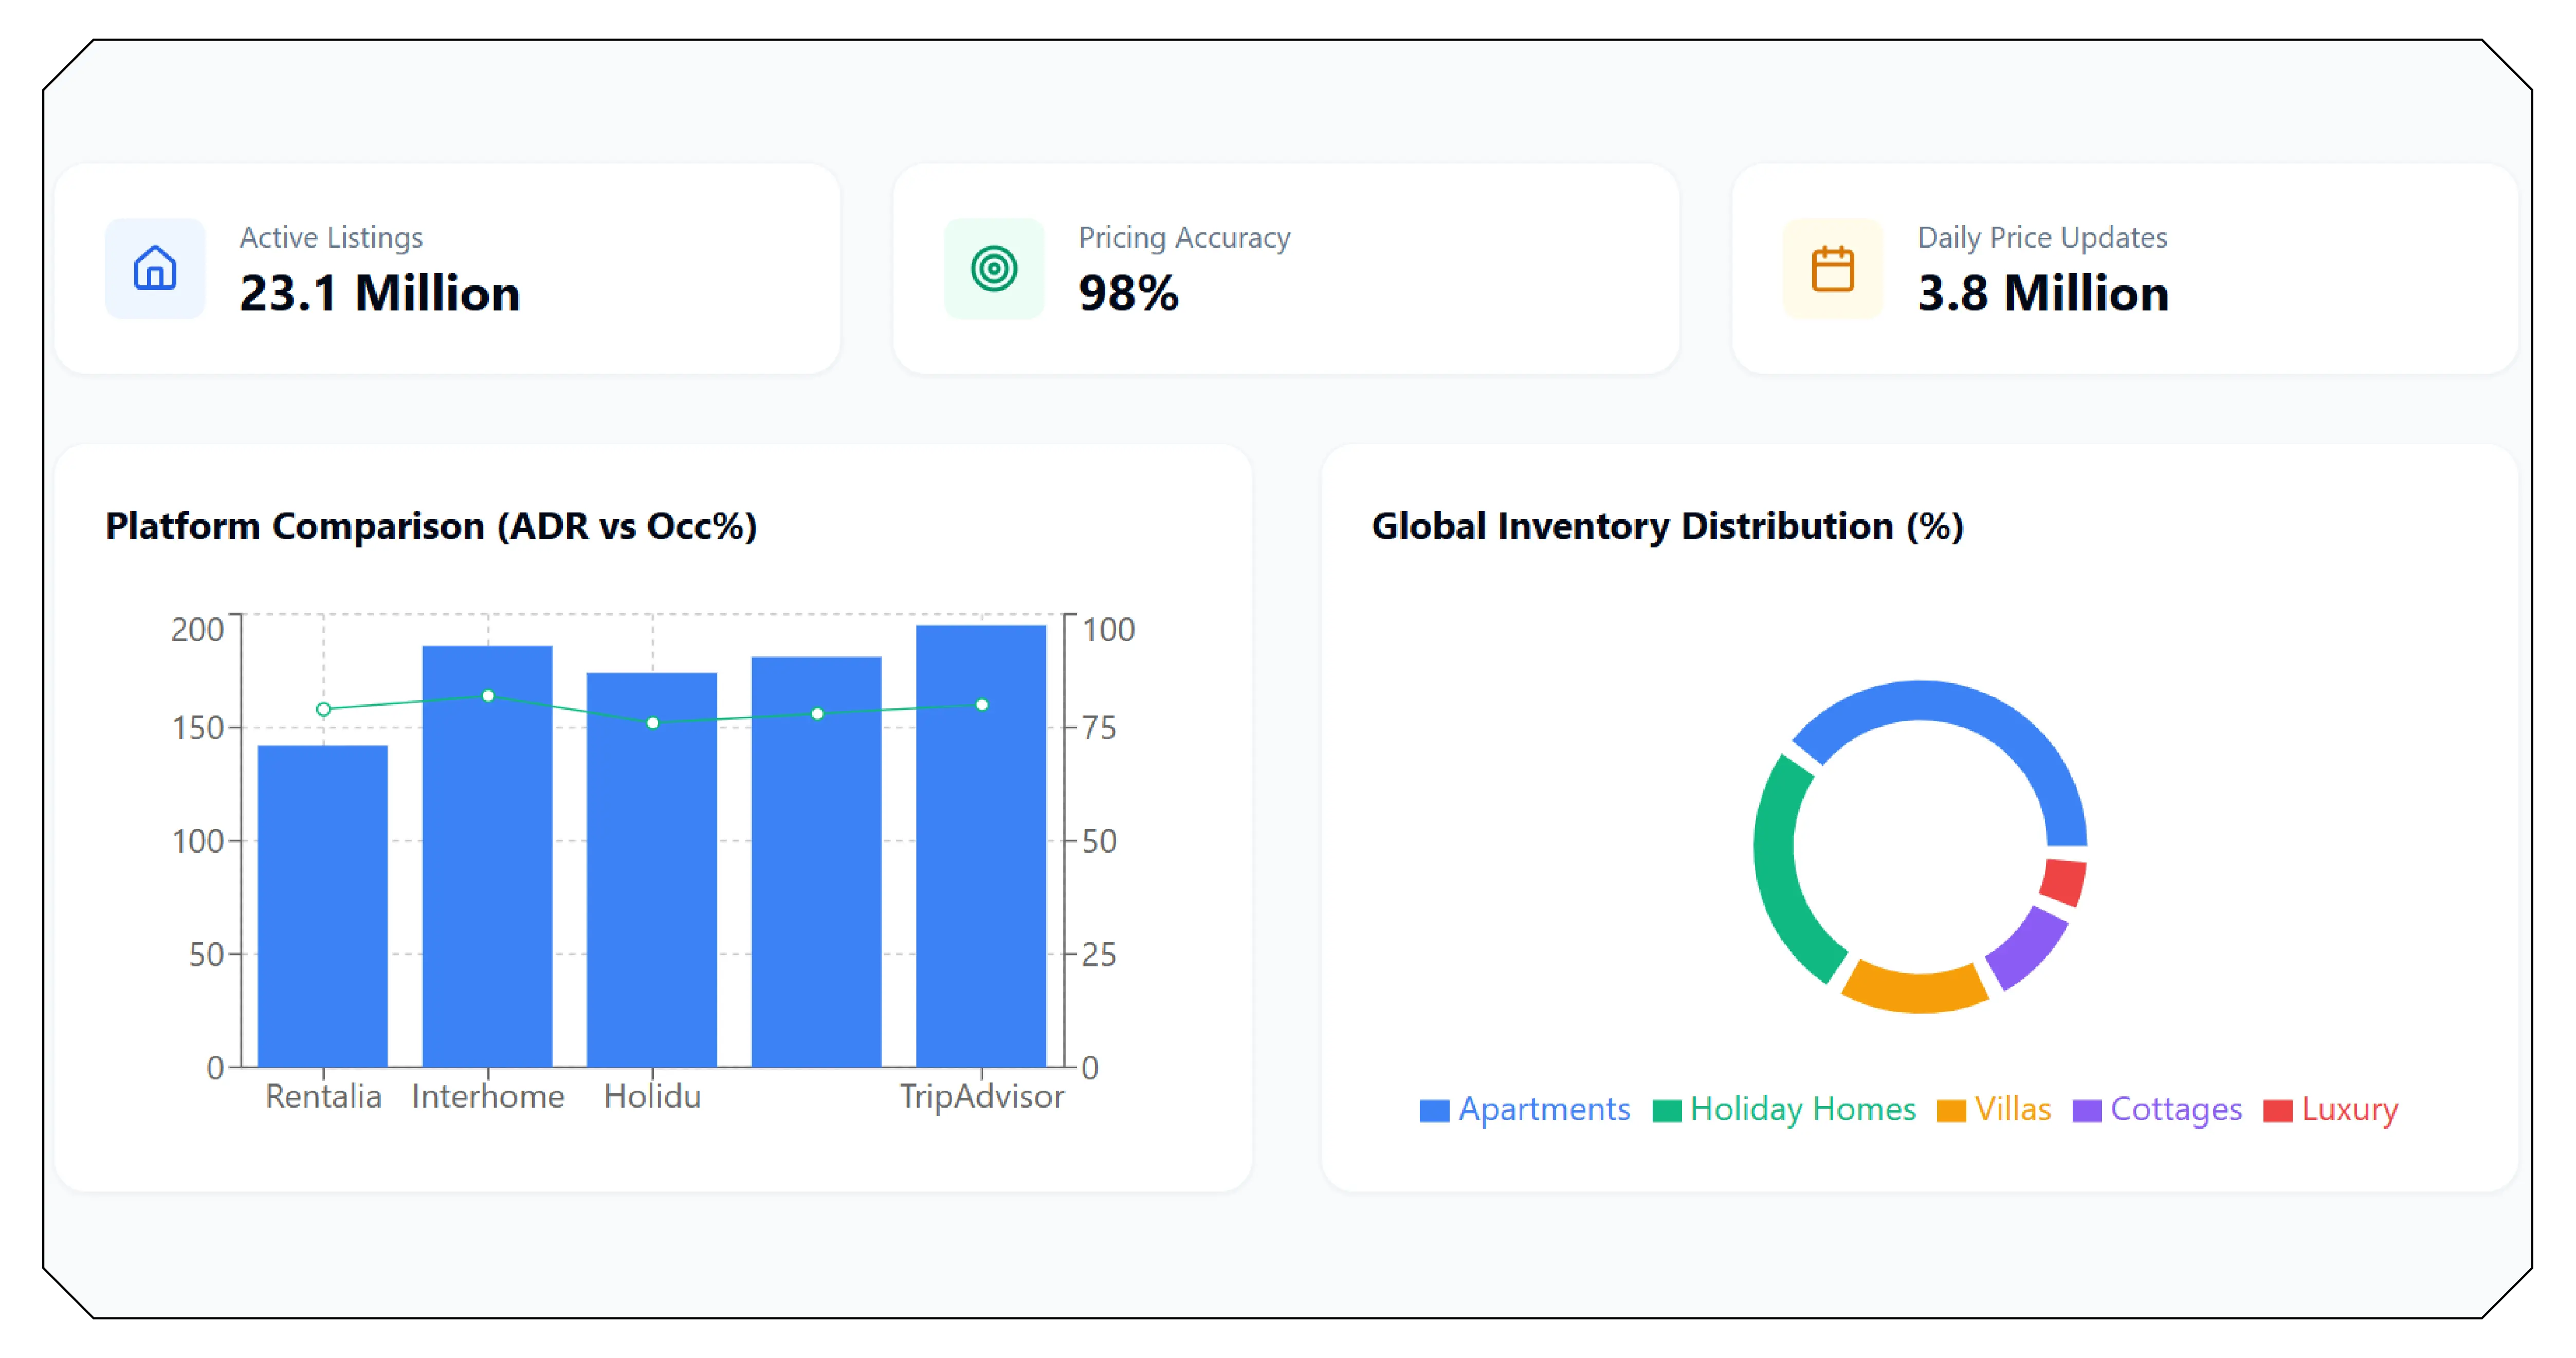Click the Pricing Accuracy label
Image resolution: width=2576 pixels, height=1358 pixels.
[x=1184, y=237]
